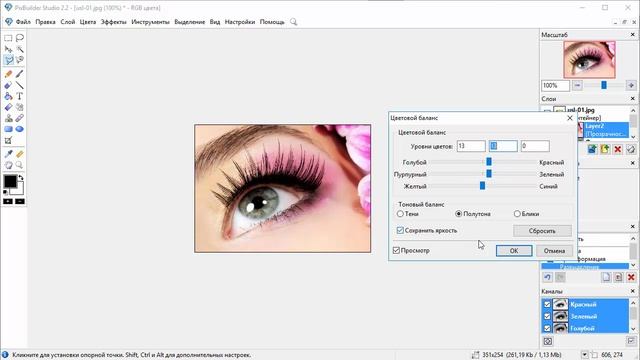640x360 pixels.
Task: Click the Пурпурный–Зеленый slider handle
Action: pos(489,174)
